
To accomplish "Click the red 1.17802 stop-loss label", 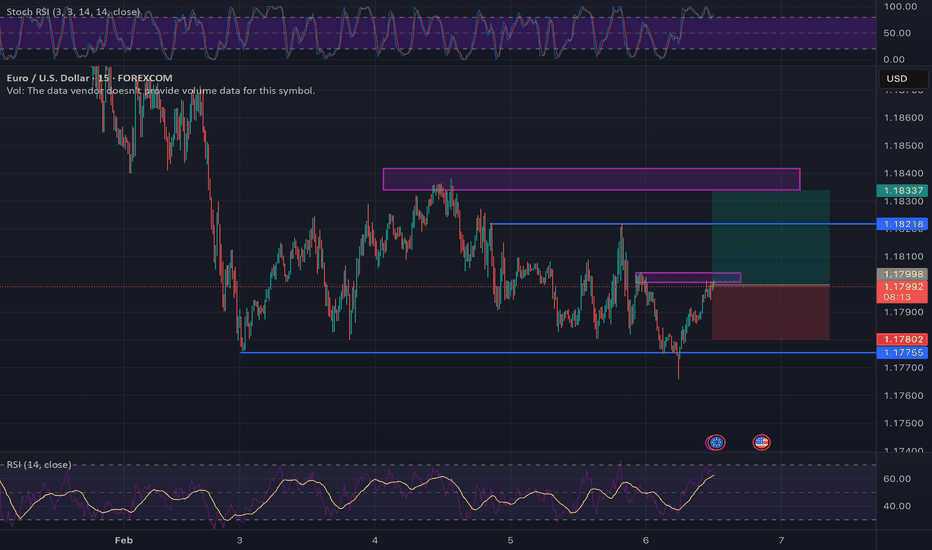I will 902,340.
